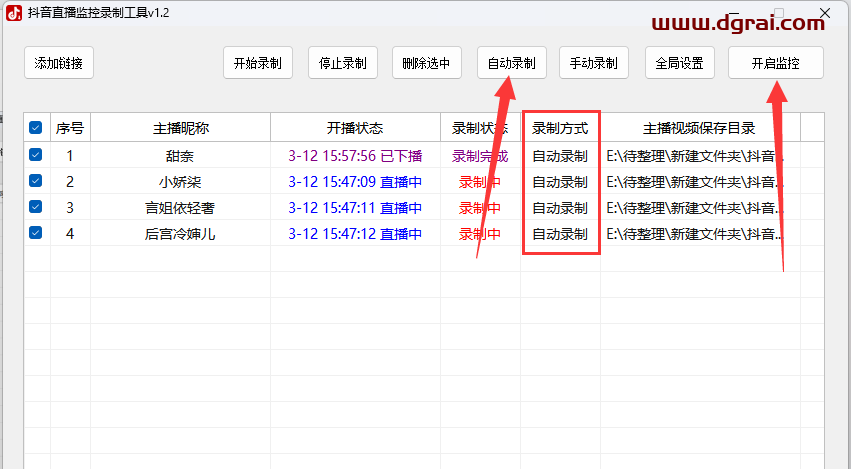
Task: Select streamer name 甜奈
Action: coord(180,156)
